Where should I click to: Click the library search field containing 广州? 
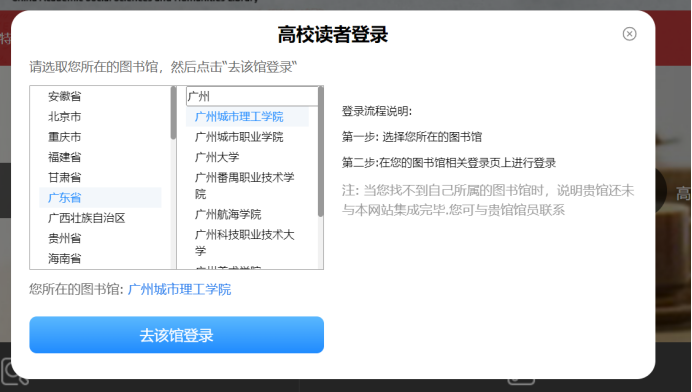[x=252, y=96]
